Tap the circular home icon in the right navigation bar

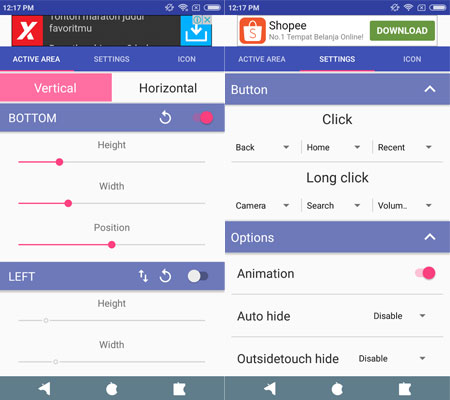pyautogui.click(x=337, y=389)
